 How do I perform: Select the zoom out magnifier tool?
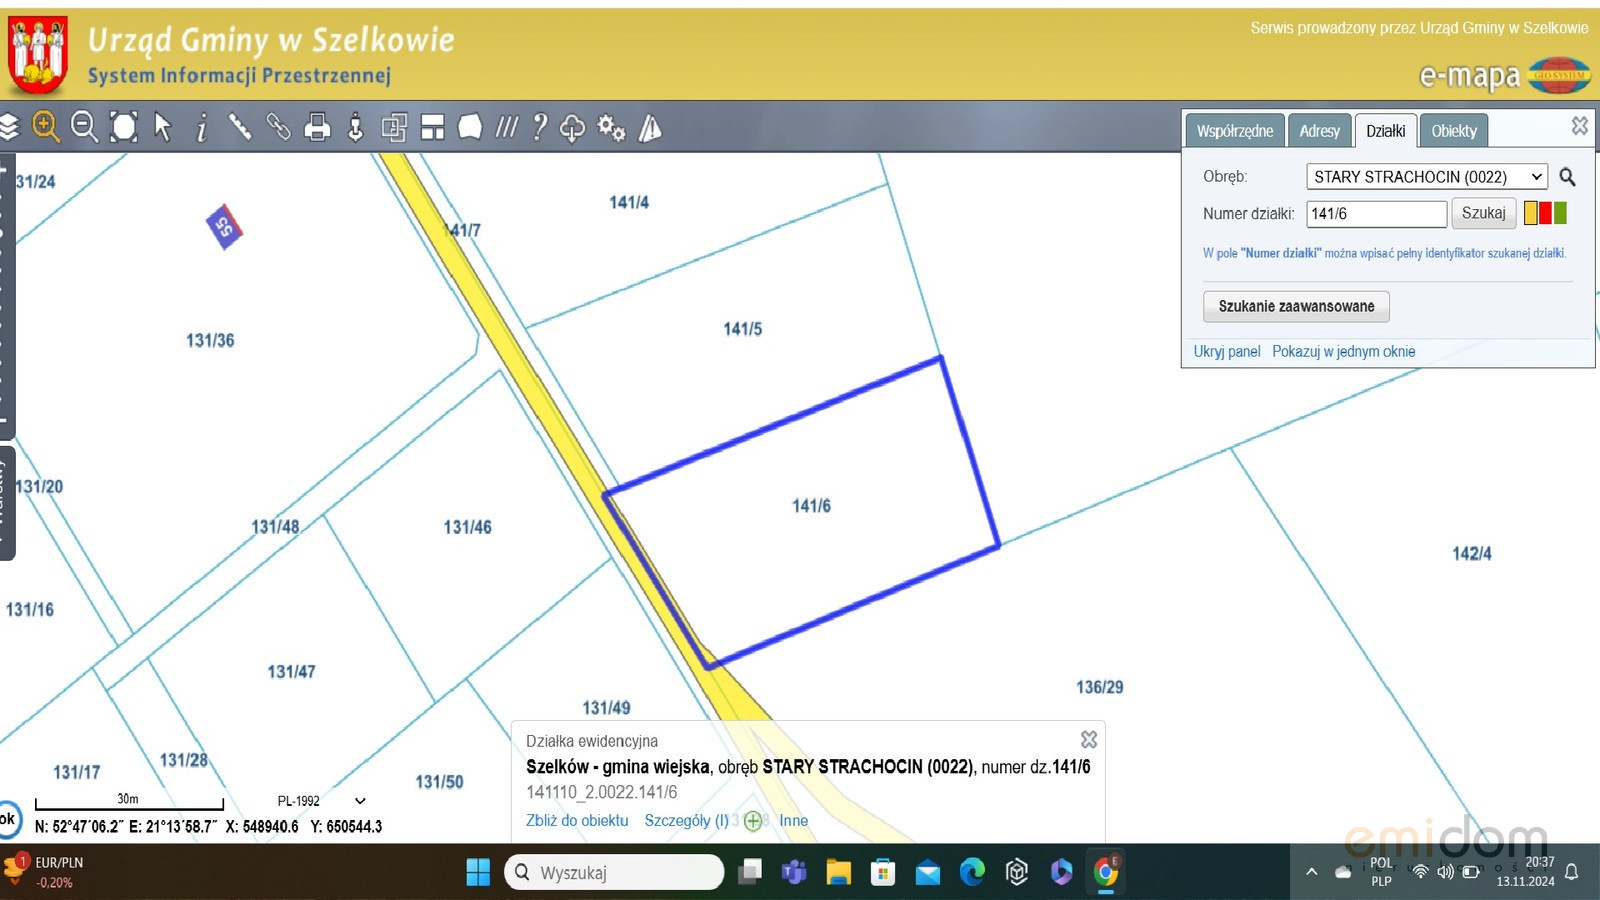click(x=85, y=127)
